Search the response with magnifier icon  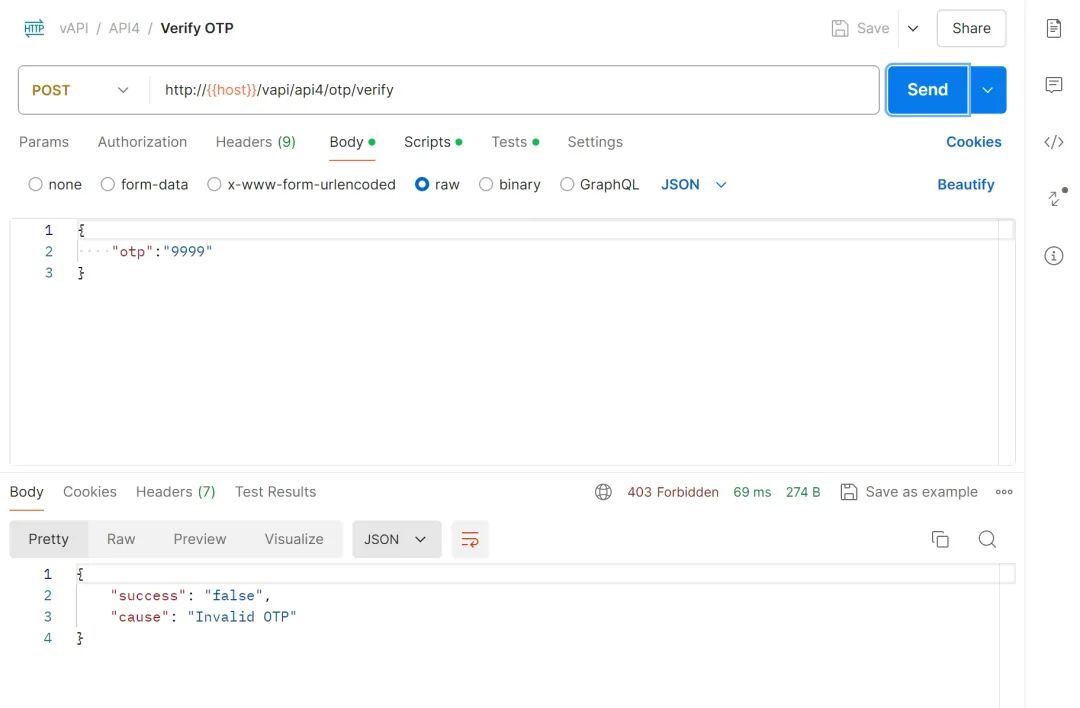pos(986,539)
